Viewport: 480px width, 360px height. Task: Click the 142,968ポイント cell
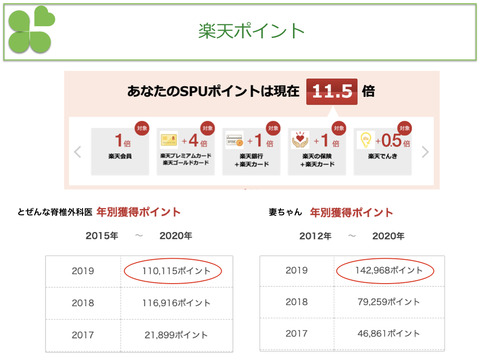click(x=389, y=270)
